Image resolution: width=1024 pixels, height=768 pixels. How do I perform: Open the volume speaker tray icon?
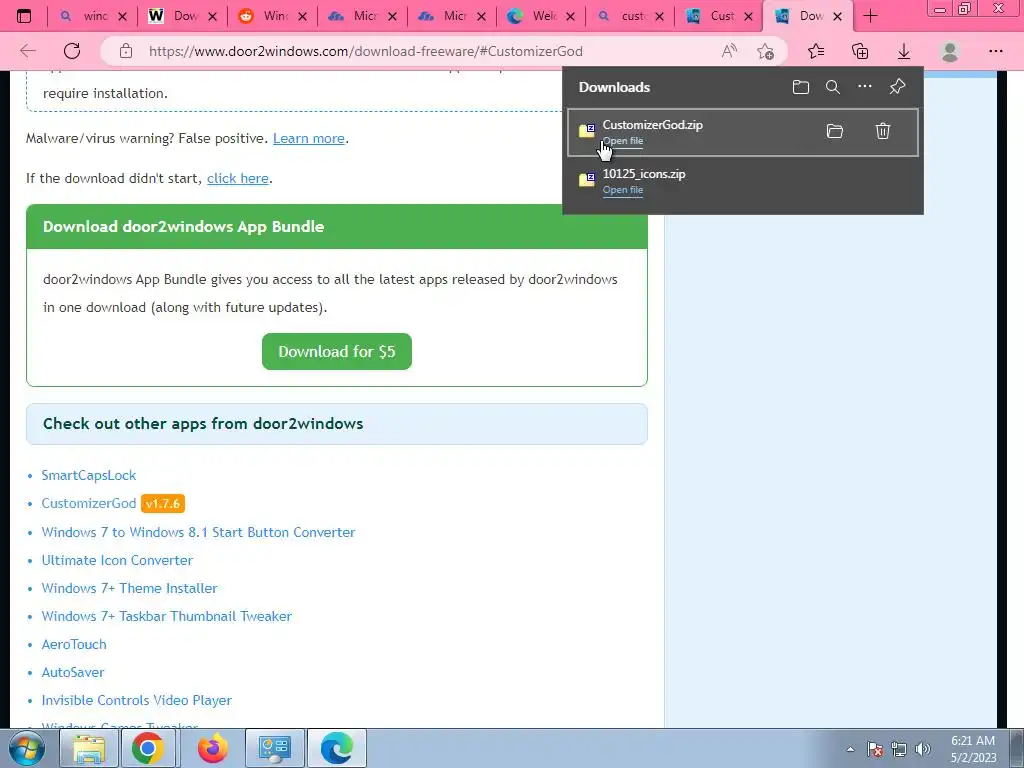922,749
